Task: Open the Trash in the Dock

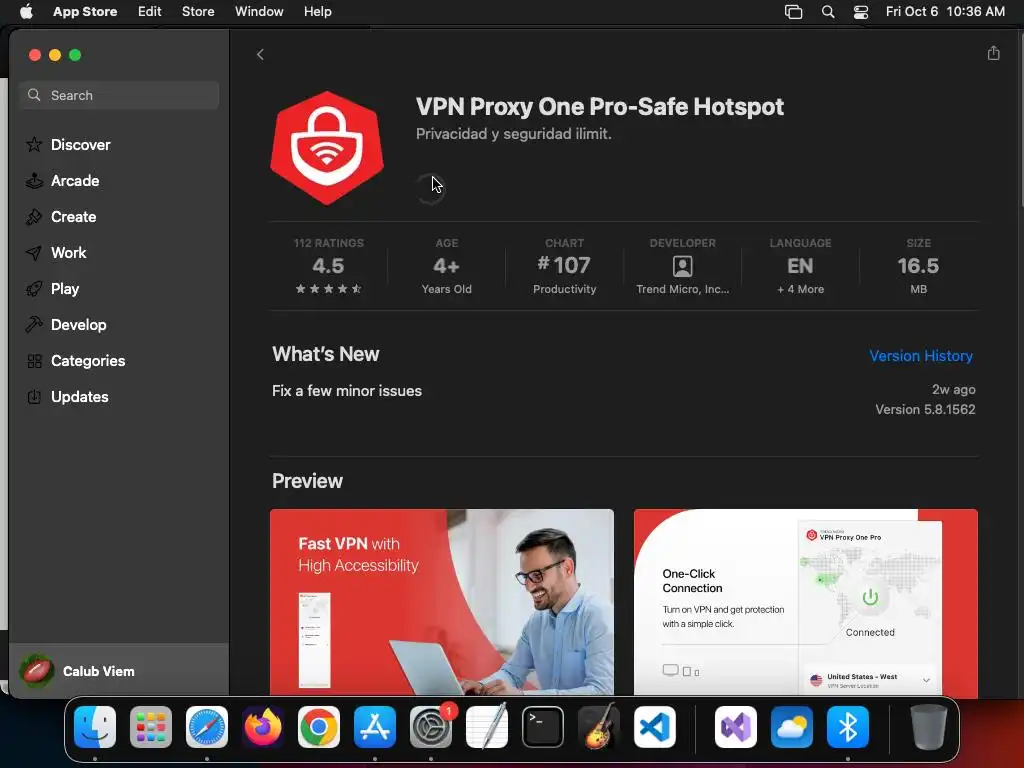Action: [929, 727]
